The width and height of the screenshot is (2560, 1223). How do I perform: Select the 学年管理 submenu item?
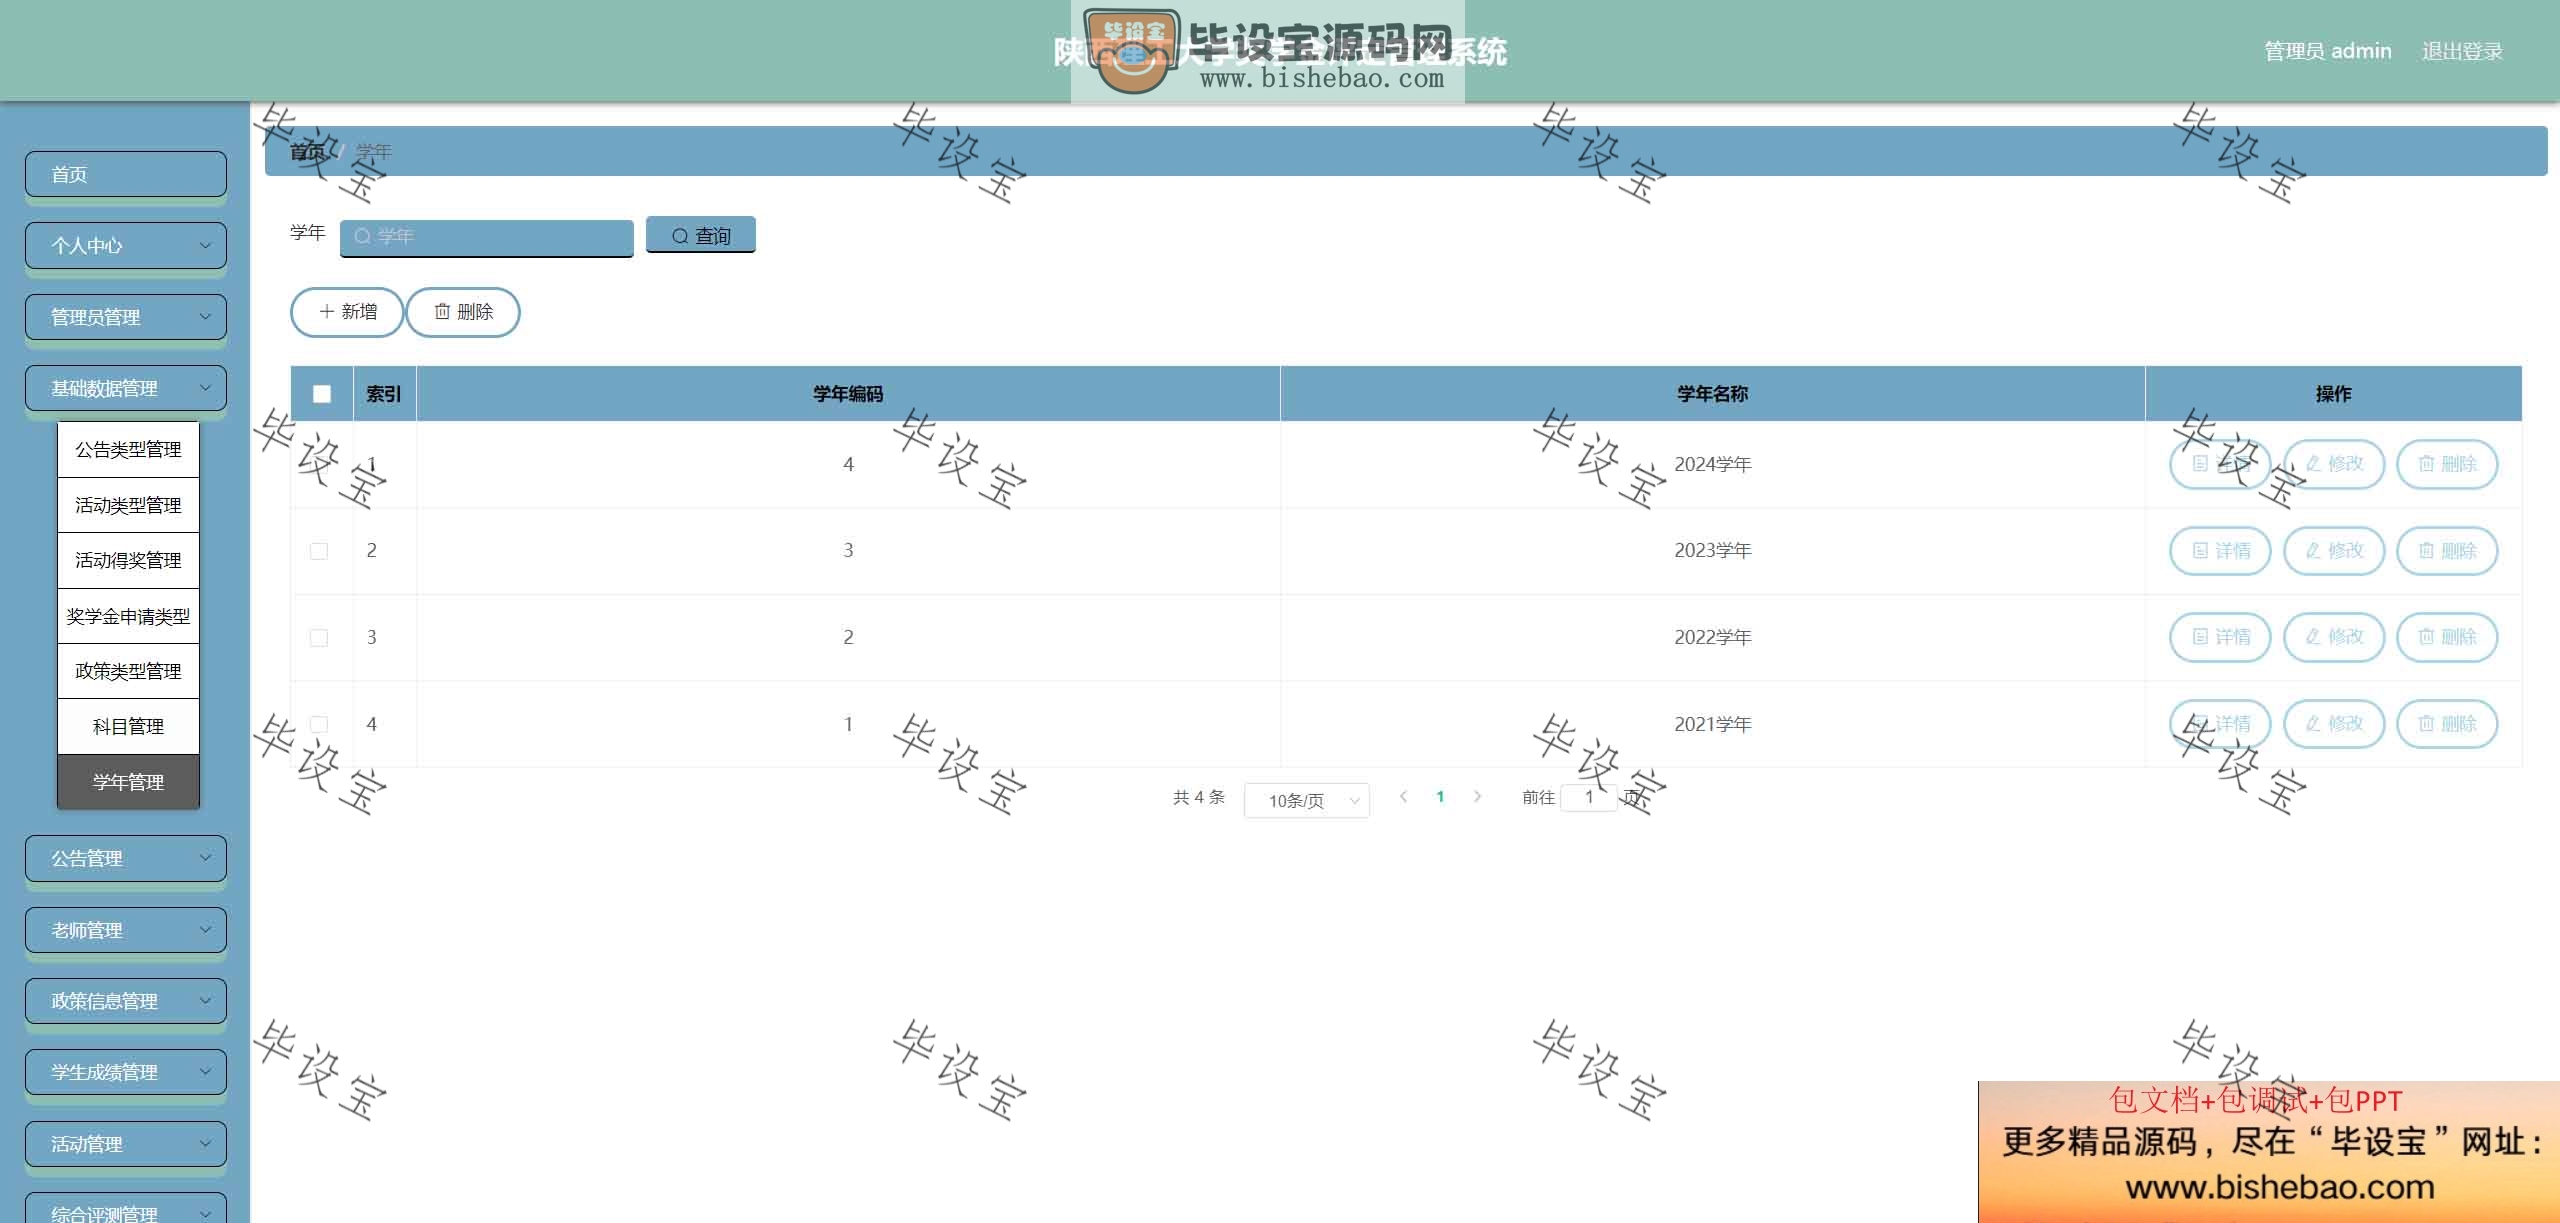128,782
